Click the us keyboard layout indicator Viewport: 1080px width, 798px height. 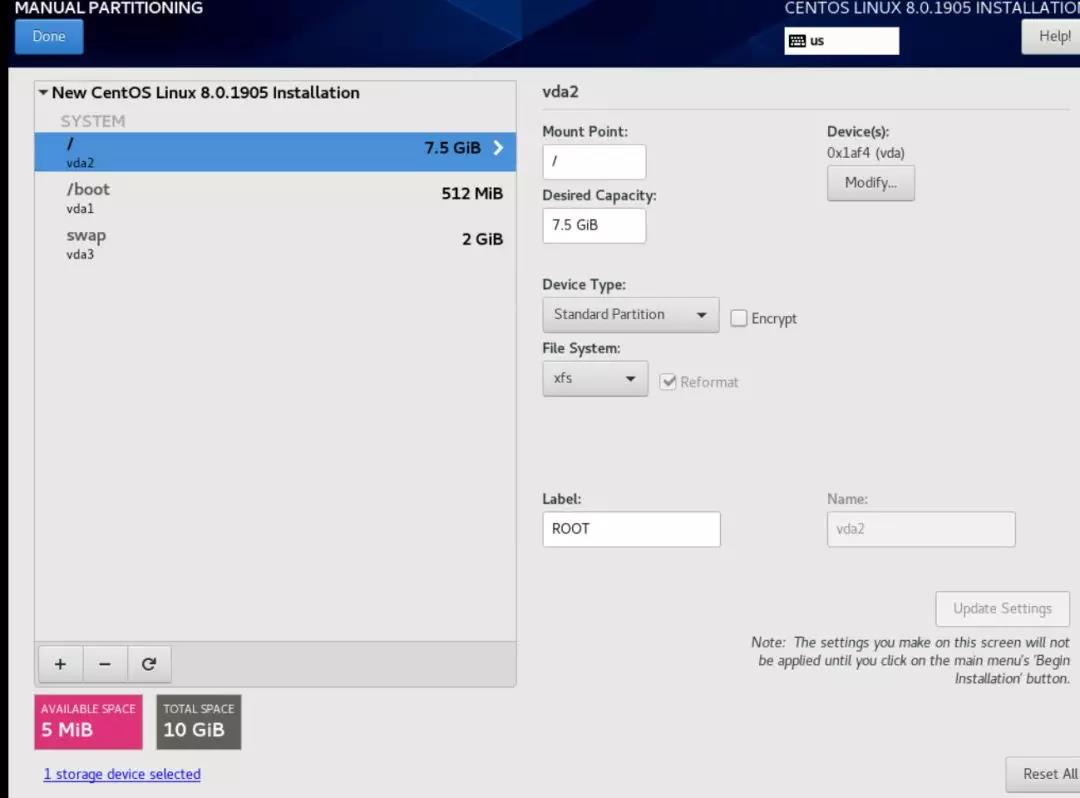tap(841, 41)
